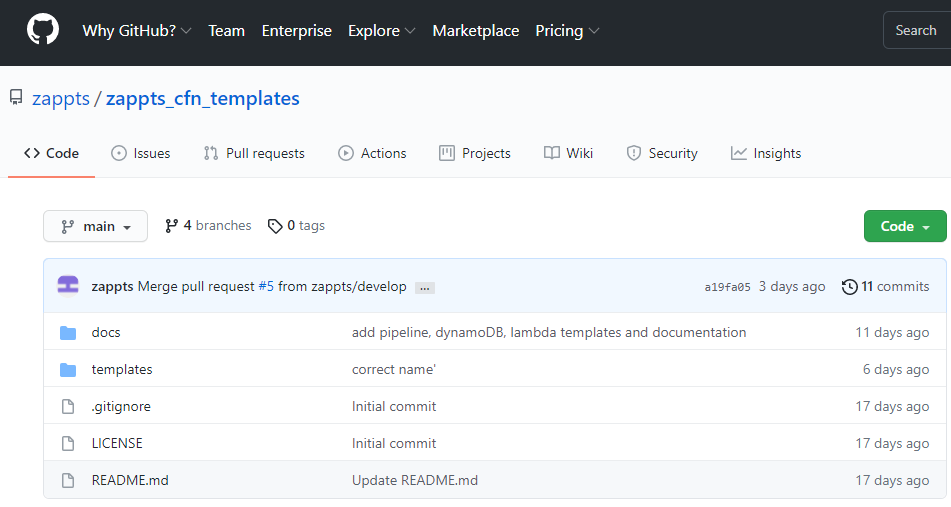Open the Merge pull request commit message
The image size is (951, 507).
tap(196, 286)
